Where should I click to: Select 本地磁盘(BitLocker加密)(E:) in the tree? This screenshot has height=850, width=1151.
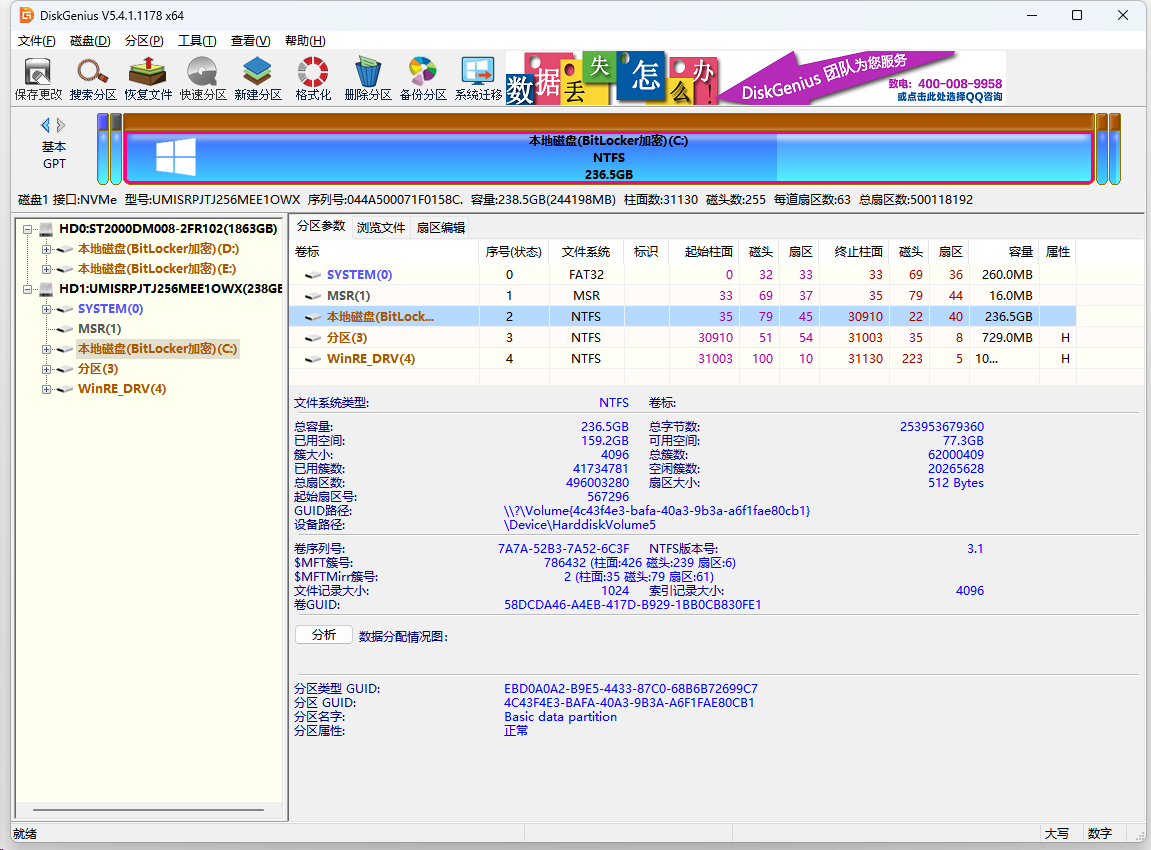(x=157, y=269)
